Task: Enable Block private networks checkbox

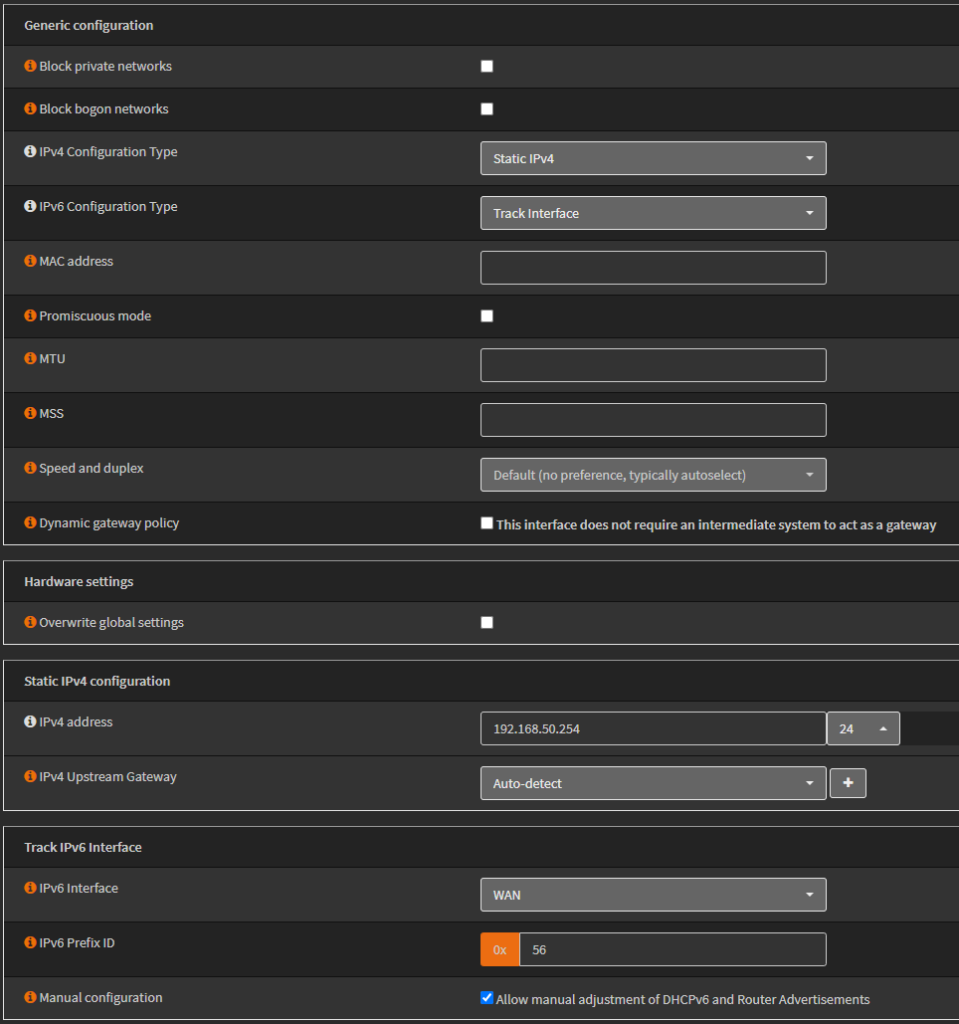Action: tap(487, 67)
